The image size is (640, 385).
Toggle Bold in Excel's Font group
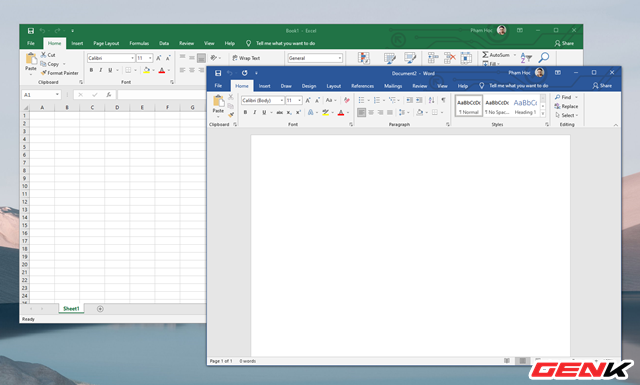(x=91, y=70)
